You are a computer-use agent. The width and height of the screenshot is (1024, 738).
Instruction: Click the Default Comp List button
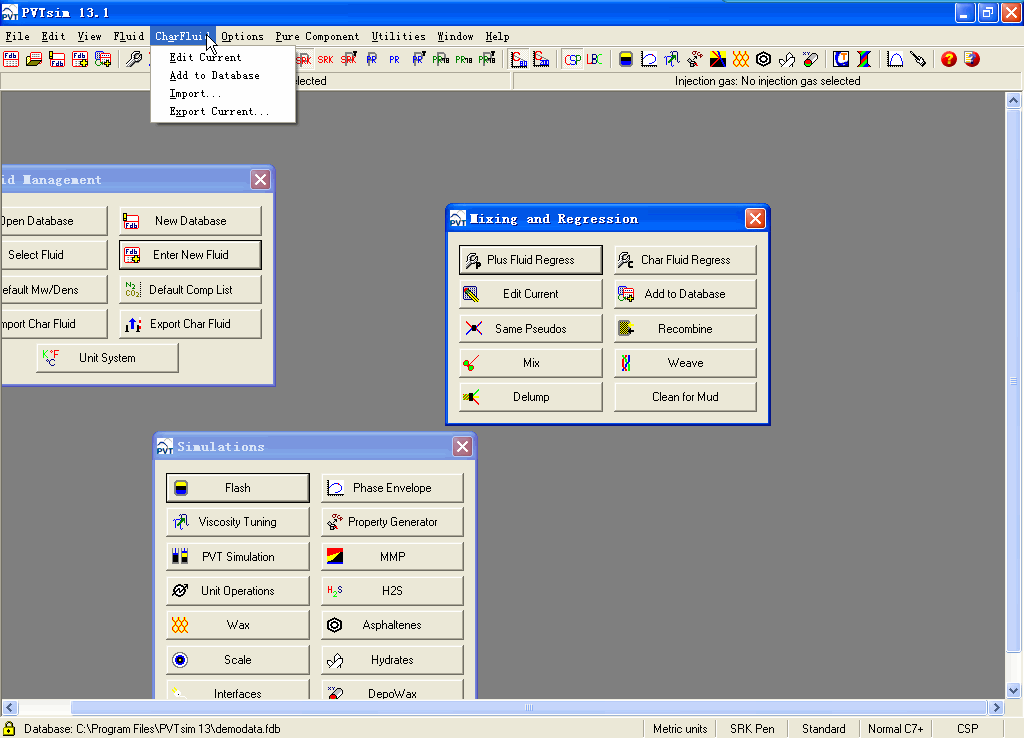pos(190,289)
